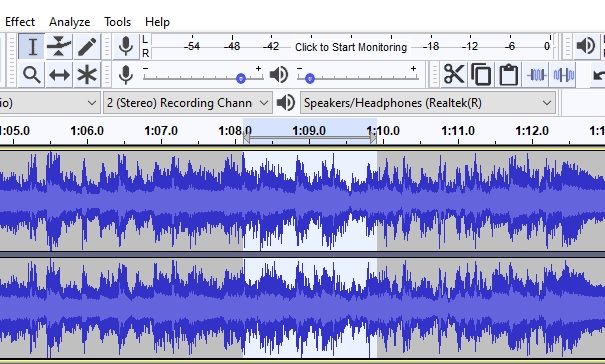
Task: Cut selection with the scissors icon
Action: click(454, 74)
